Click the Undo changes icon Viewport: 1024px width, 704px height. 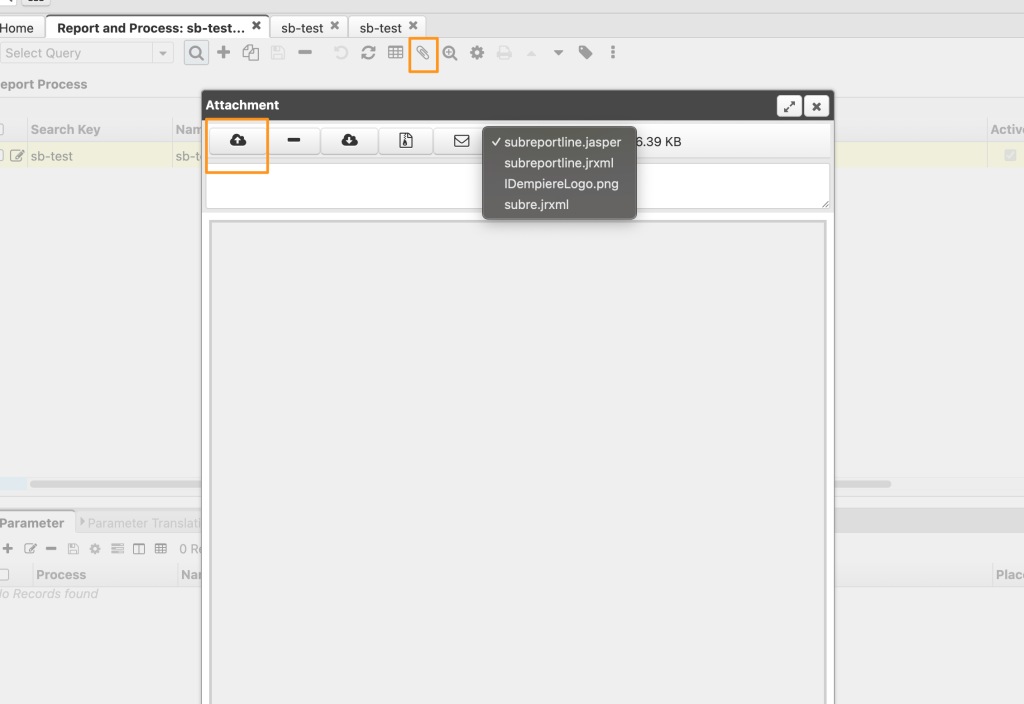tap(341, 52)
